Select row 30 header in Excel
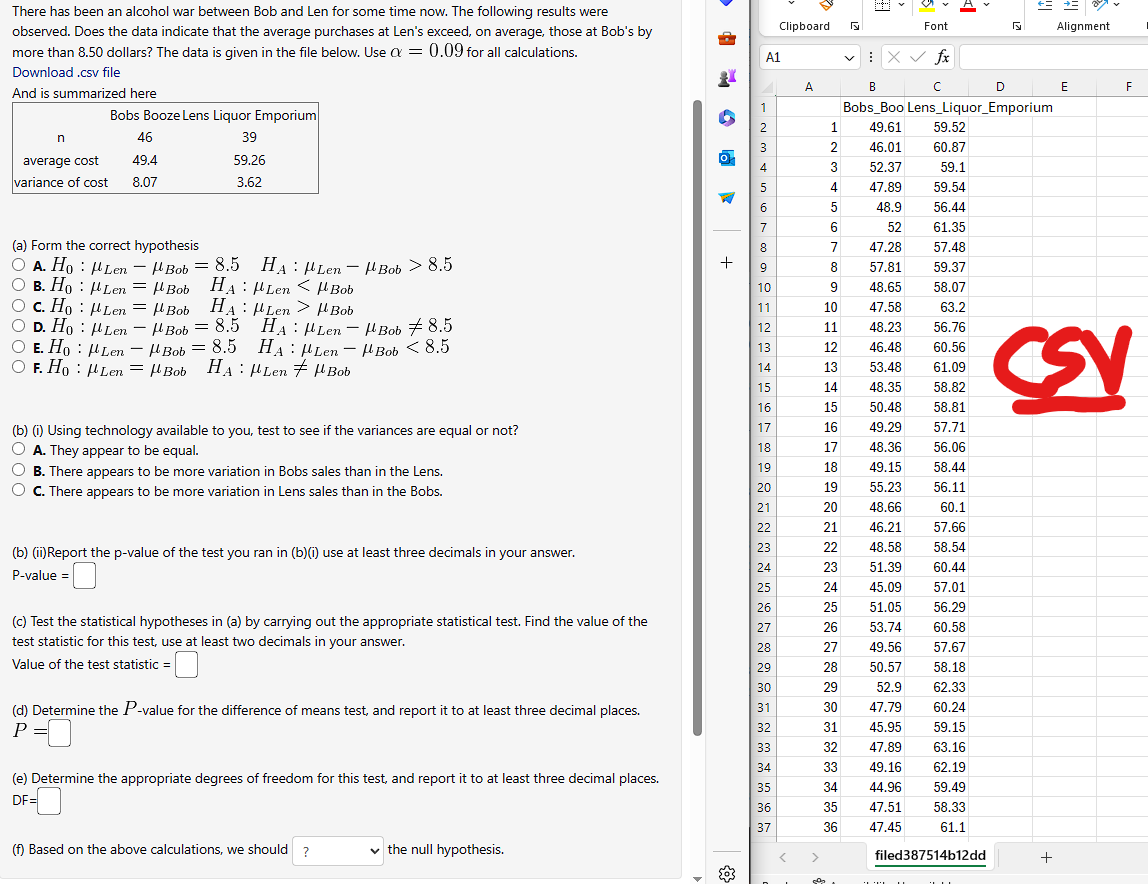Viewport: 1148px width, 884px height. coord(764,687)
